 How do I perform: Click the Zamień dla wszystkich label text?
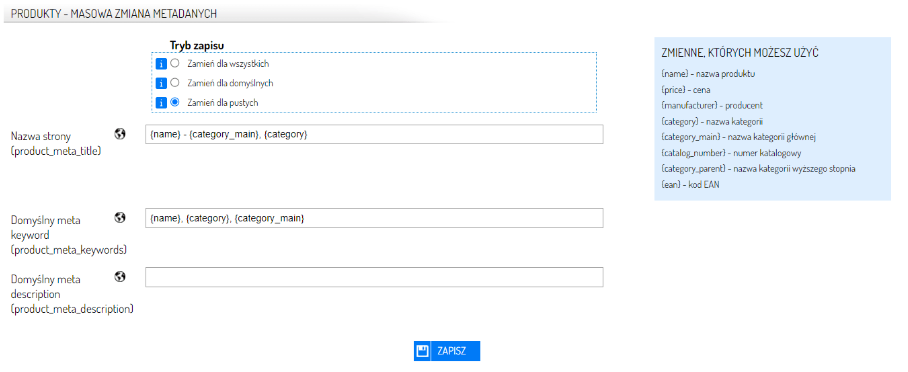(x=228, y=64)
